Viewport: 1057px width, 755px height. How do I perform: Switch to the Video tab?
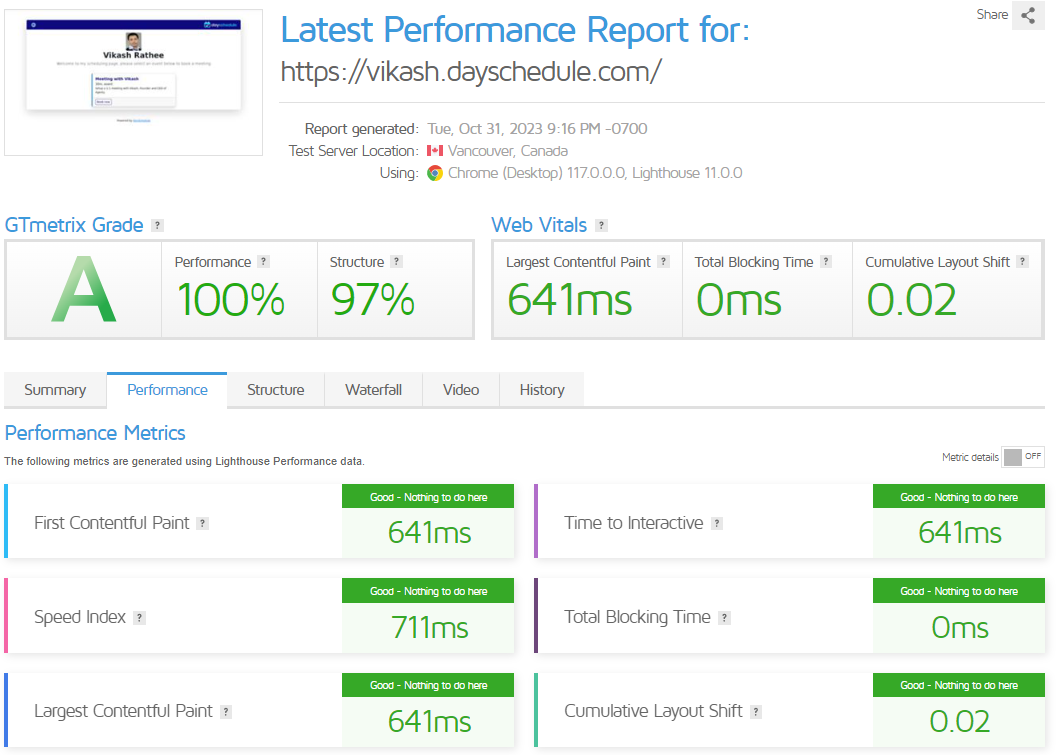click(x=461, y=390)
